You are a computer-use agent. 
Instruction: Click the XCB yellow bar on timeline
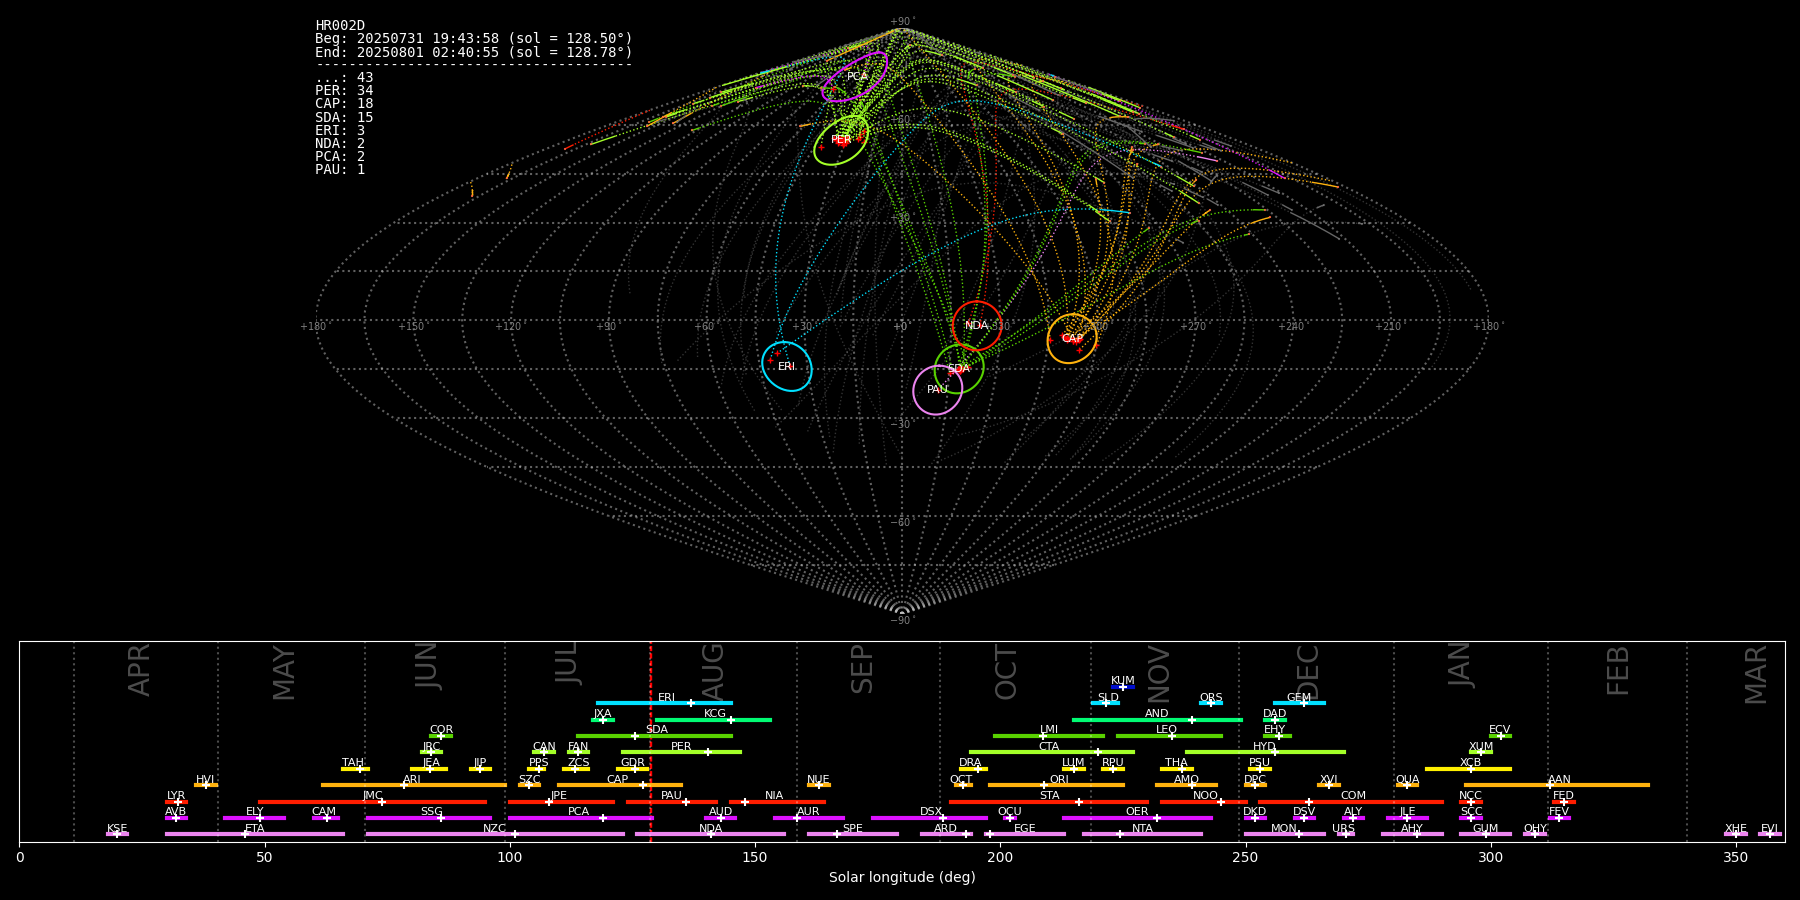coord(1468,769)
